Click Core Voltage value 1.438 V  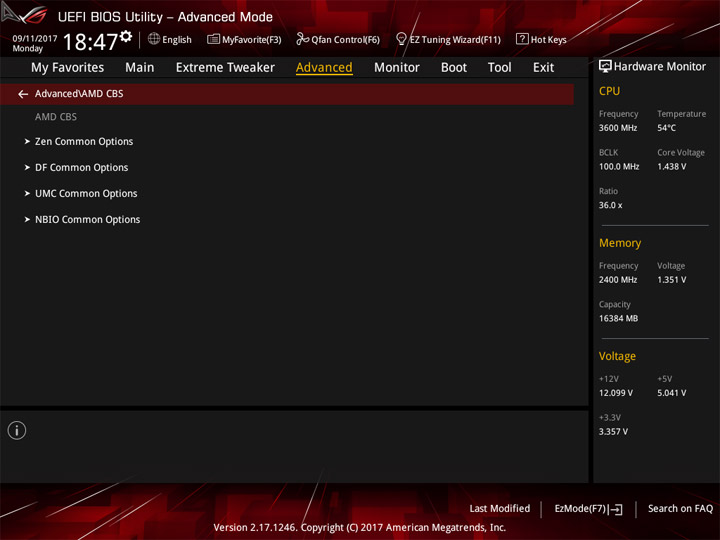point(672,167)
